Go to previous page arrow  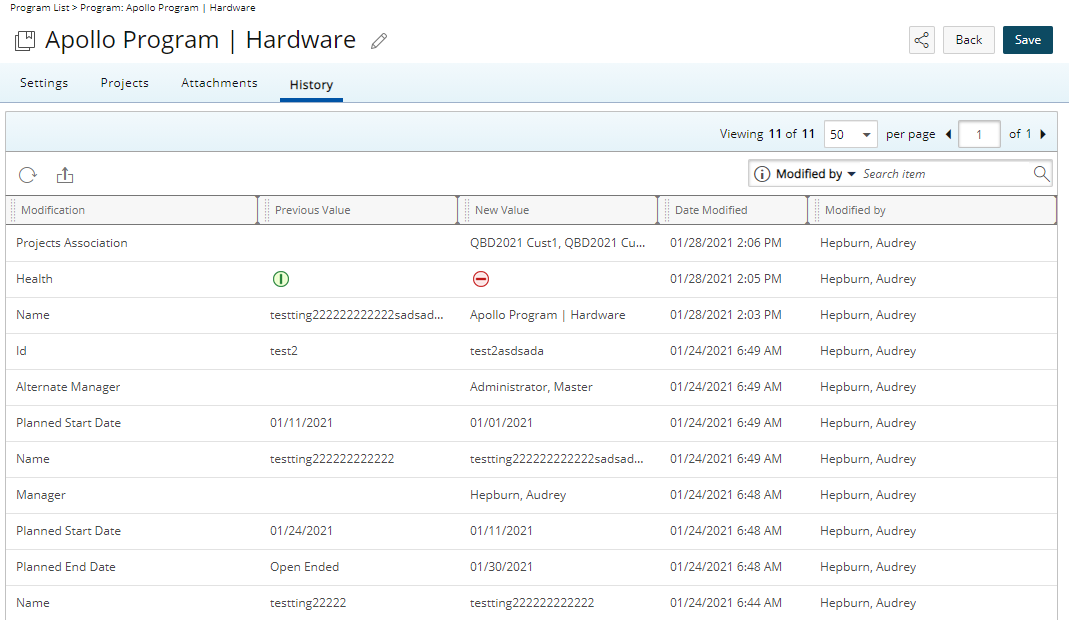point(948,134)
